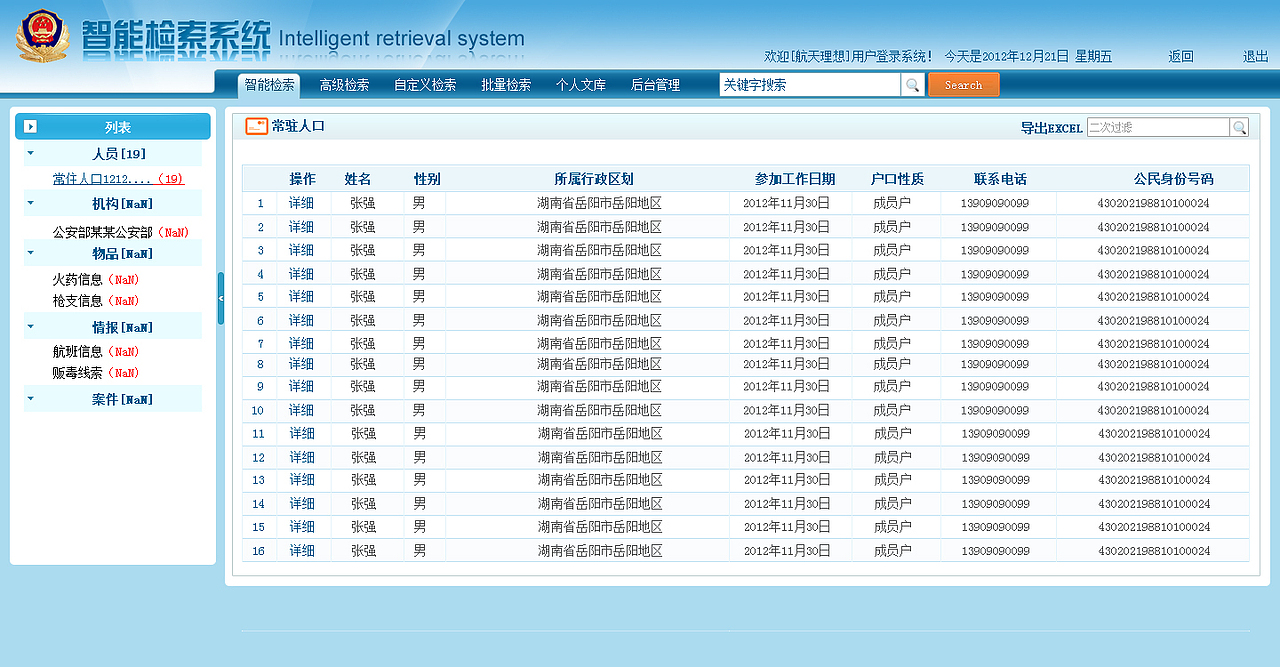
Task: Go to the 后台管理 tab
Action: point(655,85)
